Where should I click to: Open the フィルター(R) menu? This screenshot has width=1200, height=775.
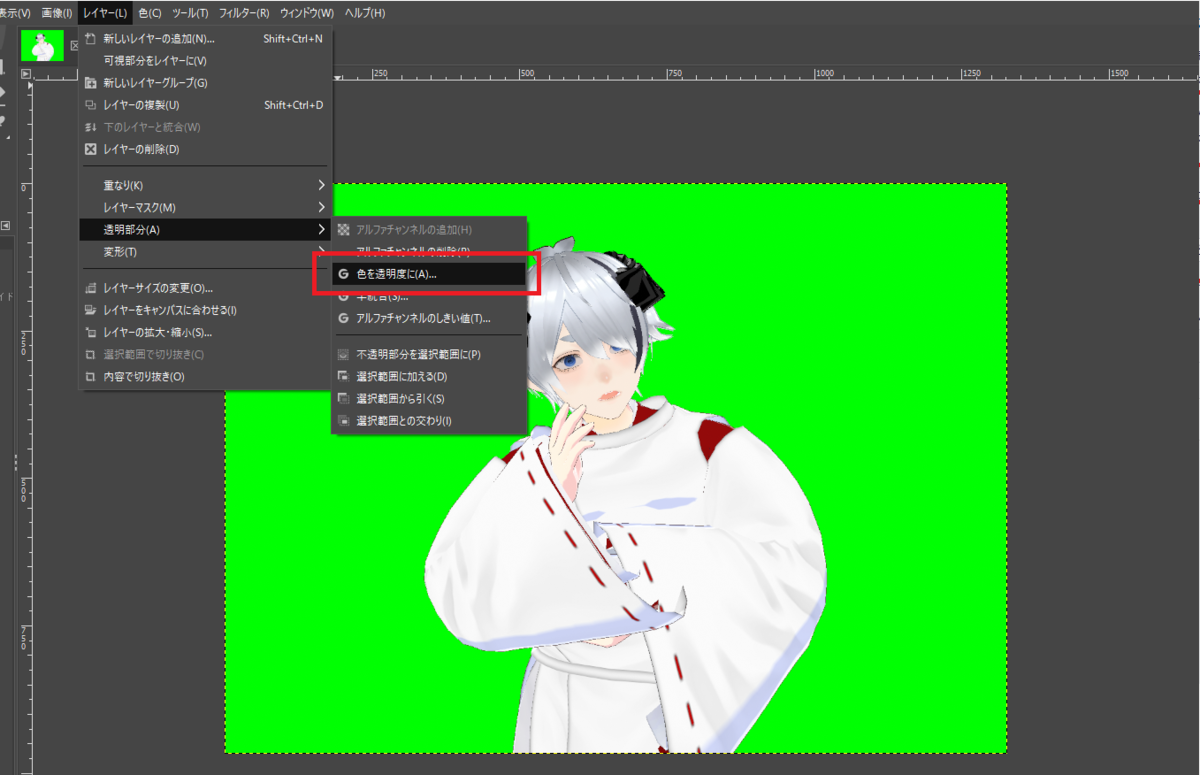coord(244,13)
